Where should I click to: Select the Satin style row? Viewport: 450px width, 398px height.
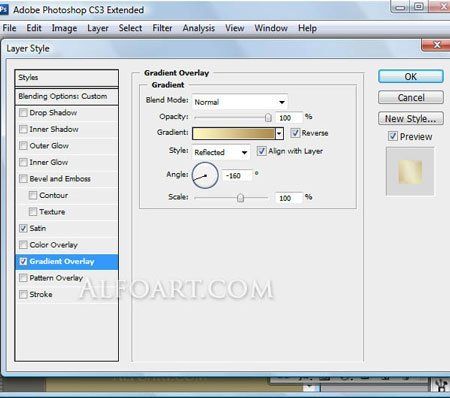click(67, 228)
